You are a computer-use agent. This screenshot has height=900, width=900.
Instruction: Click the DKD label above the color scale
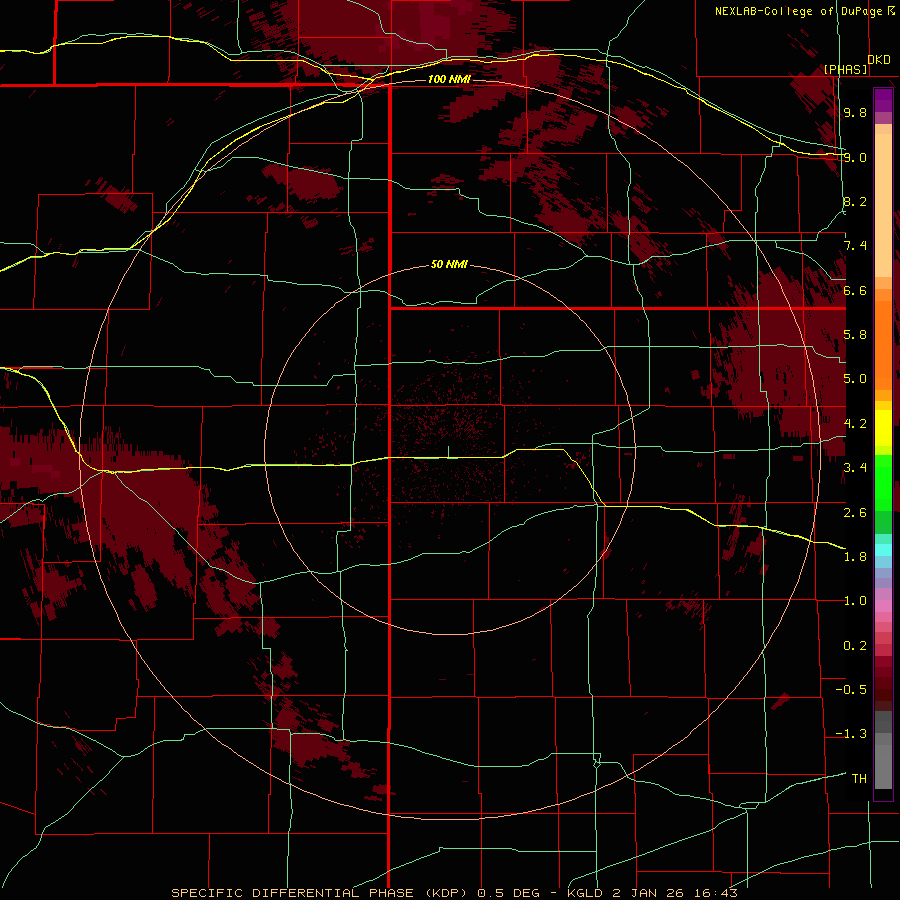[879, 60]
